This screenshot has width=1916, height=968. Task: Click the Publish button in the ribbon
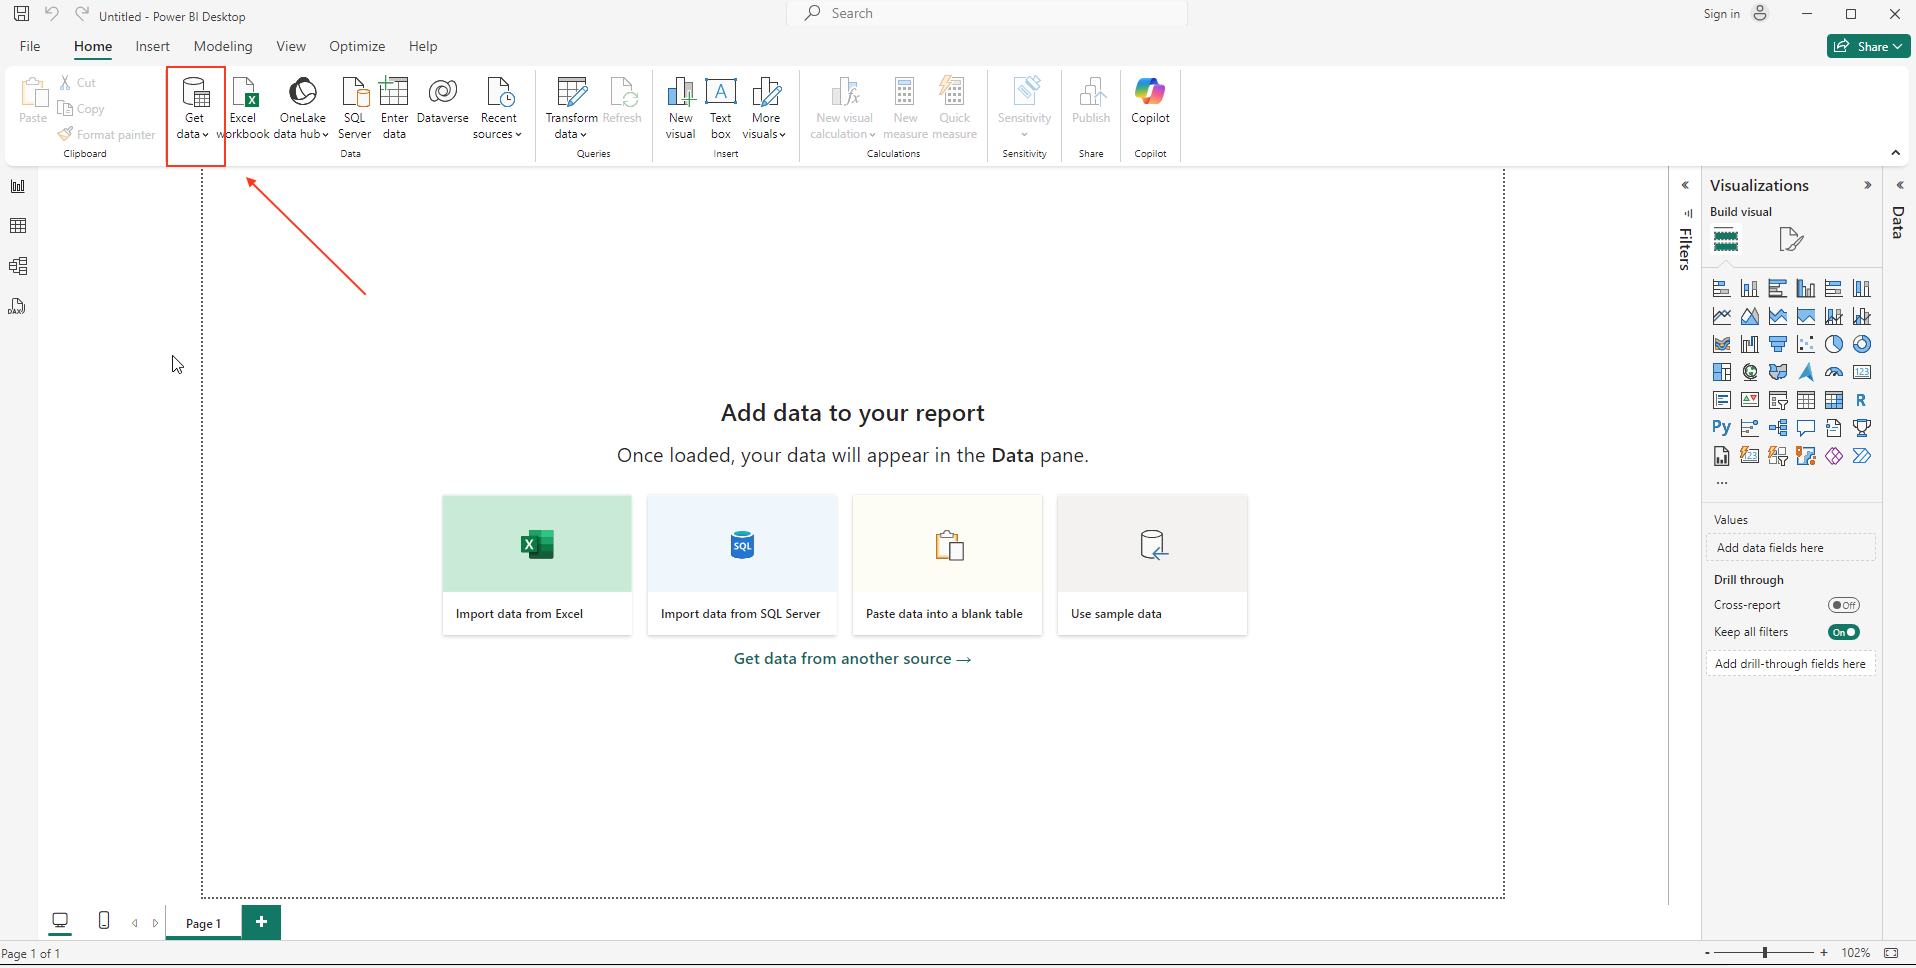pyautogui.click(x=1091, y=105)
